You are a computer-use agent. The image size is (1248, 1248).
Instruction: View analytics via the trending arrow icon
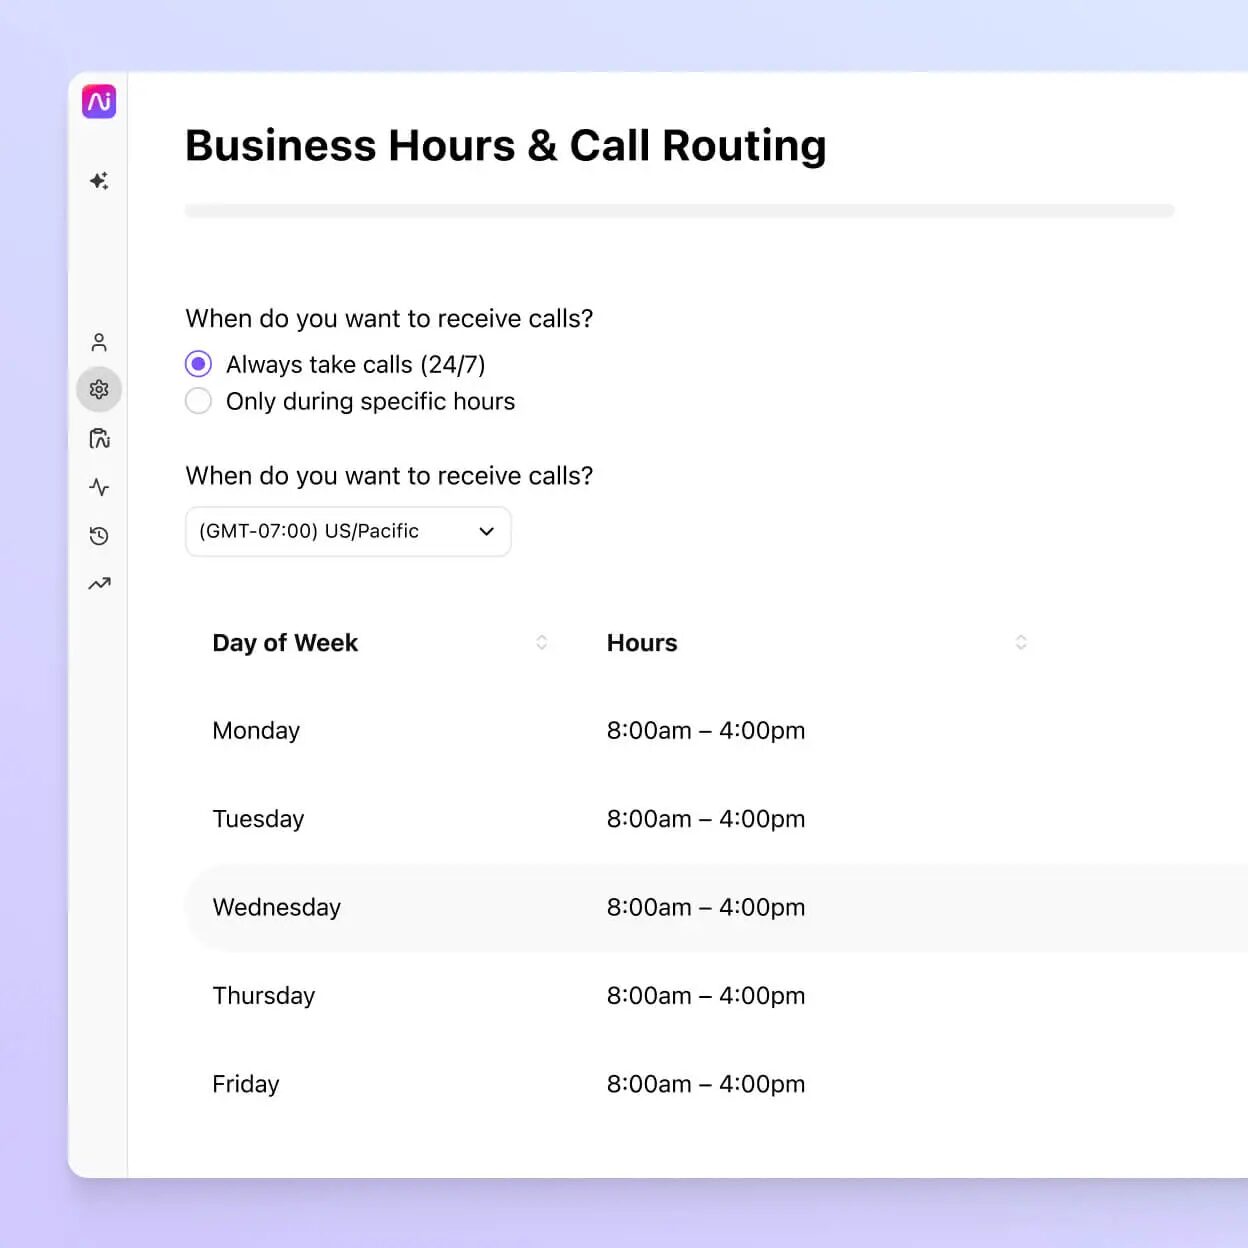pyautogui.click(x=98, y=583)
